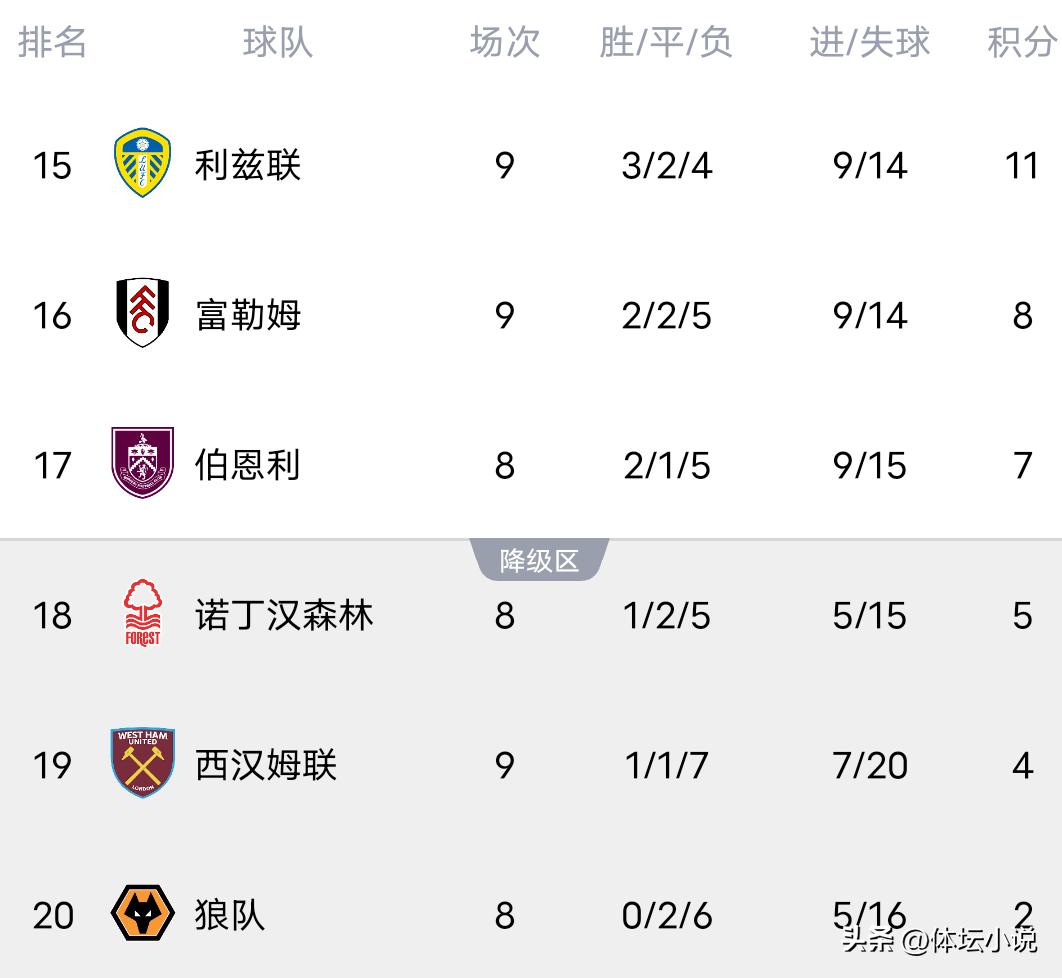Image resolution: width=1062 pixels, height=978 pixels.
Task: Click the 球队 column header
Action: [278, 42]
